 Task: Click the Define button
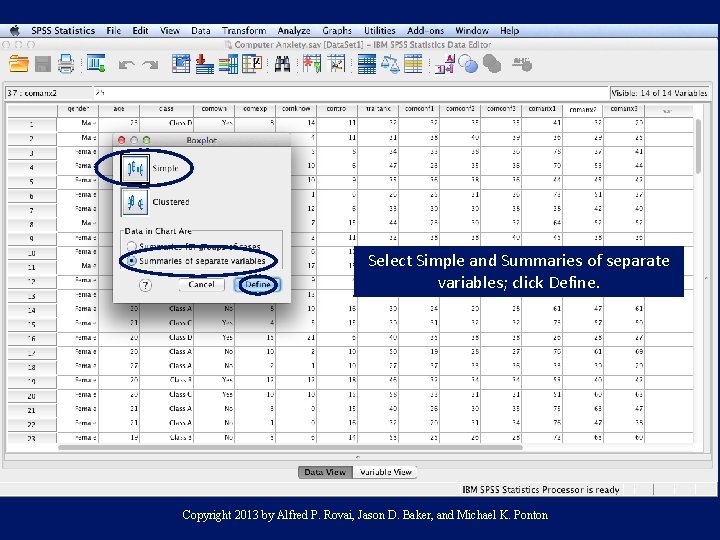258,285
